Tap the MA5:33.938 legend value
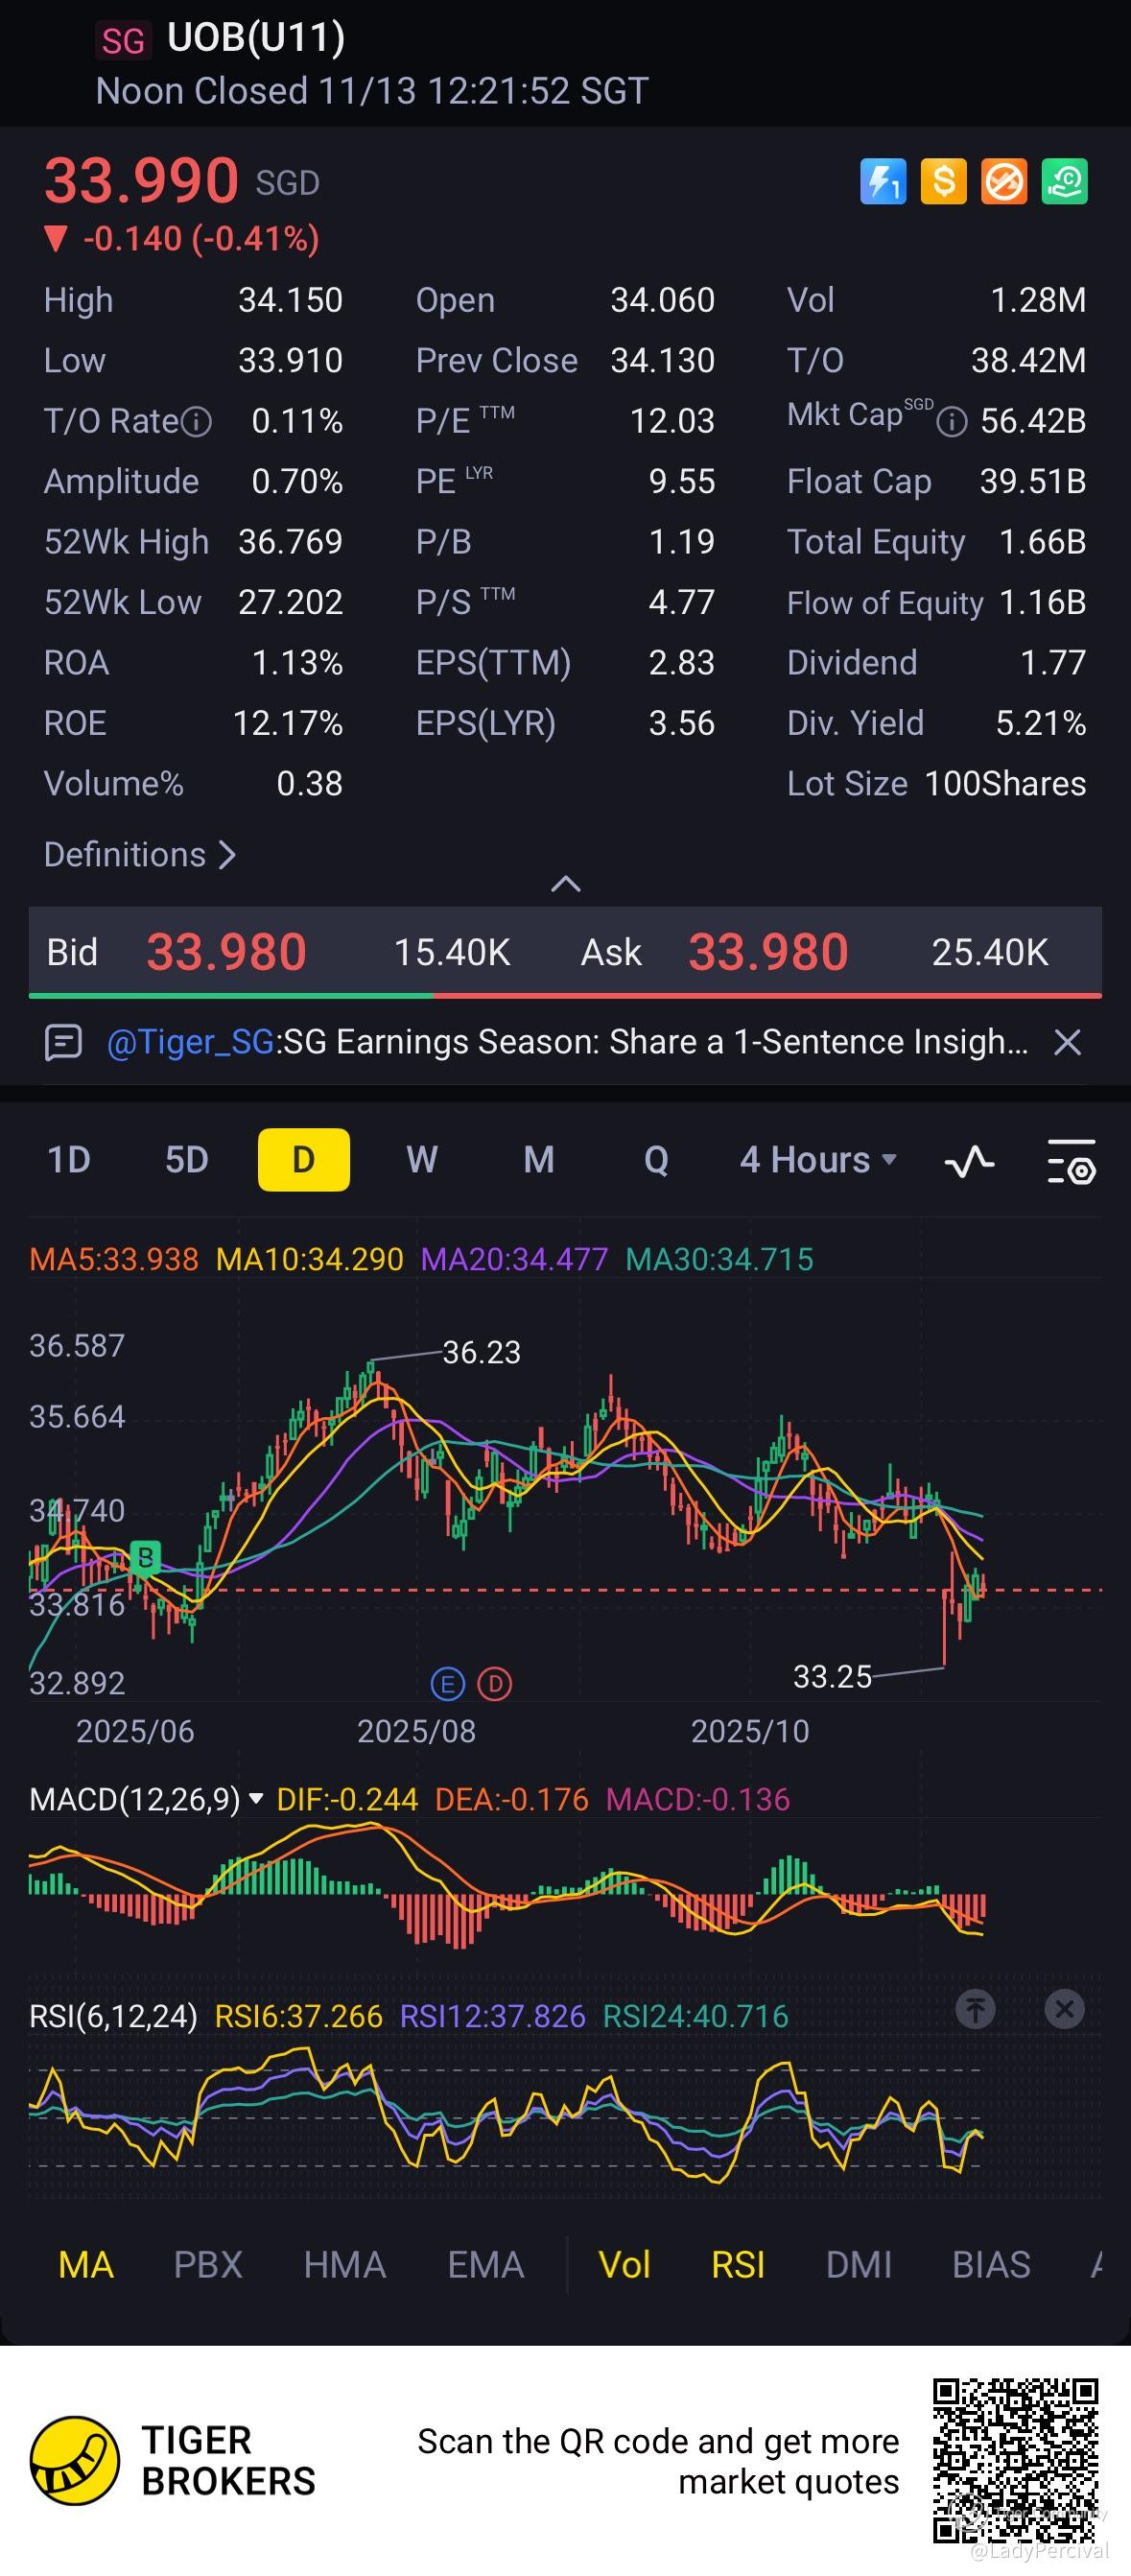1131x2576 pixels. 114,1259
